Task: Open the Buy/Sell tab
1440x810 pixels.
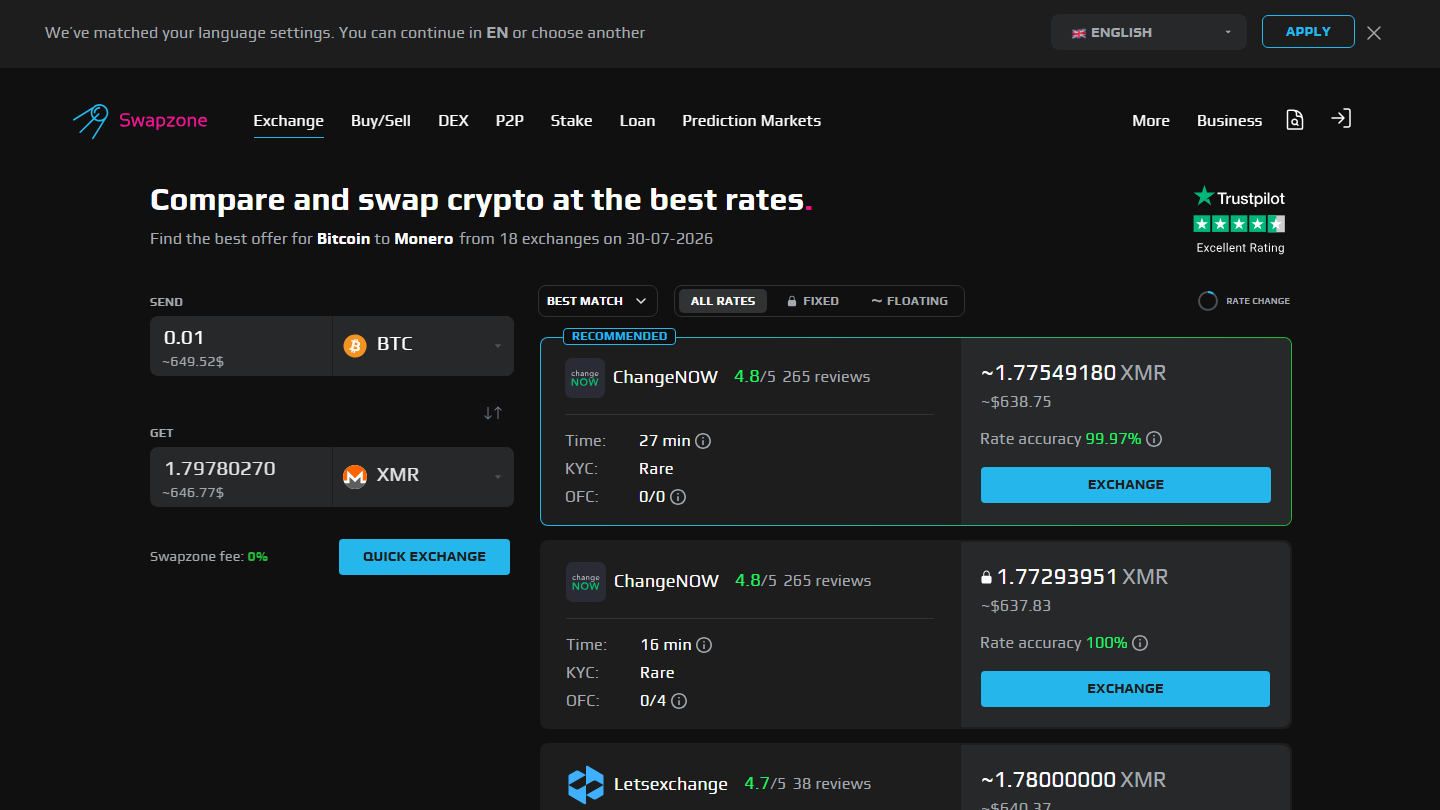Action: coord(381,120)
